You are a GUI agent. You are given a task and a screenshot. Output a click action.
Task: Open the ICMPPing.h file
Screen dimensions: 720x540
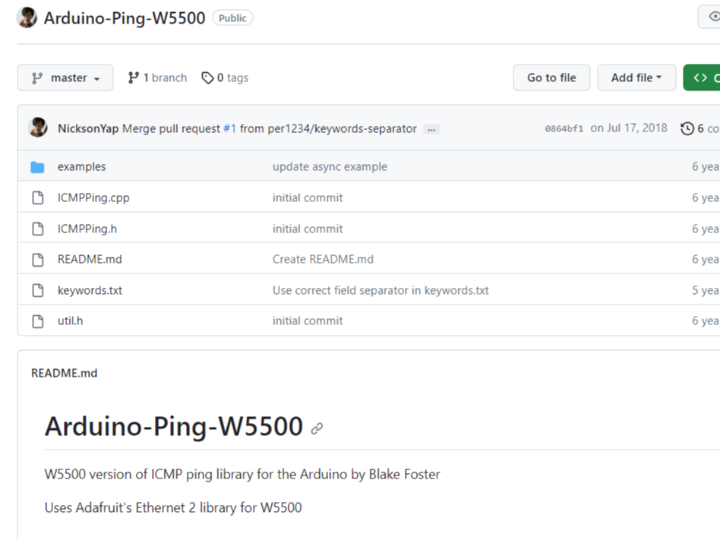coord(87,229)
